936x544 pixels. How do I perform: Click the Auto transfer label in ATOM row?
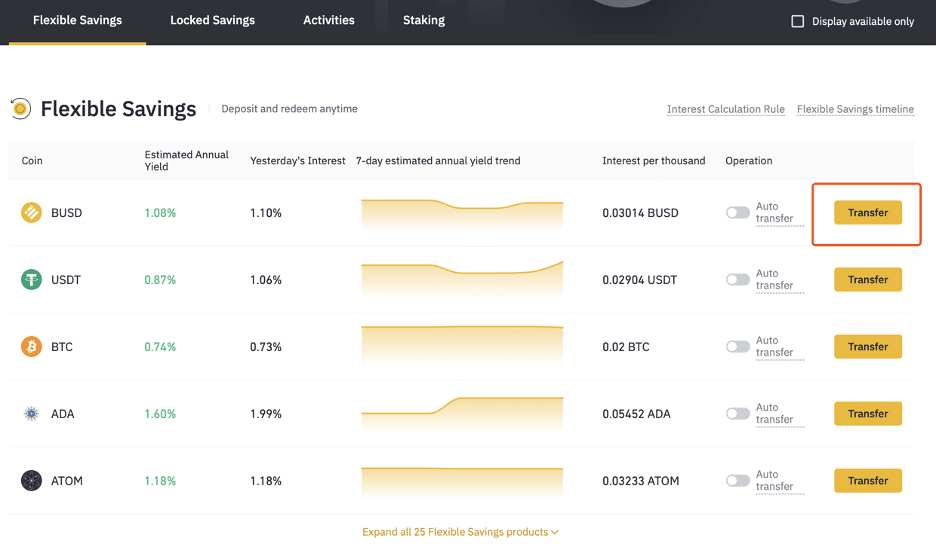coord(780,480)
